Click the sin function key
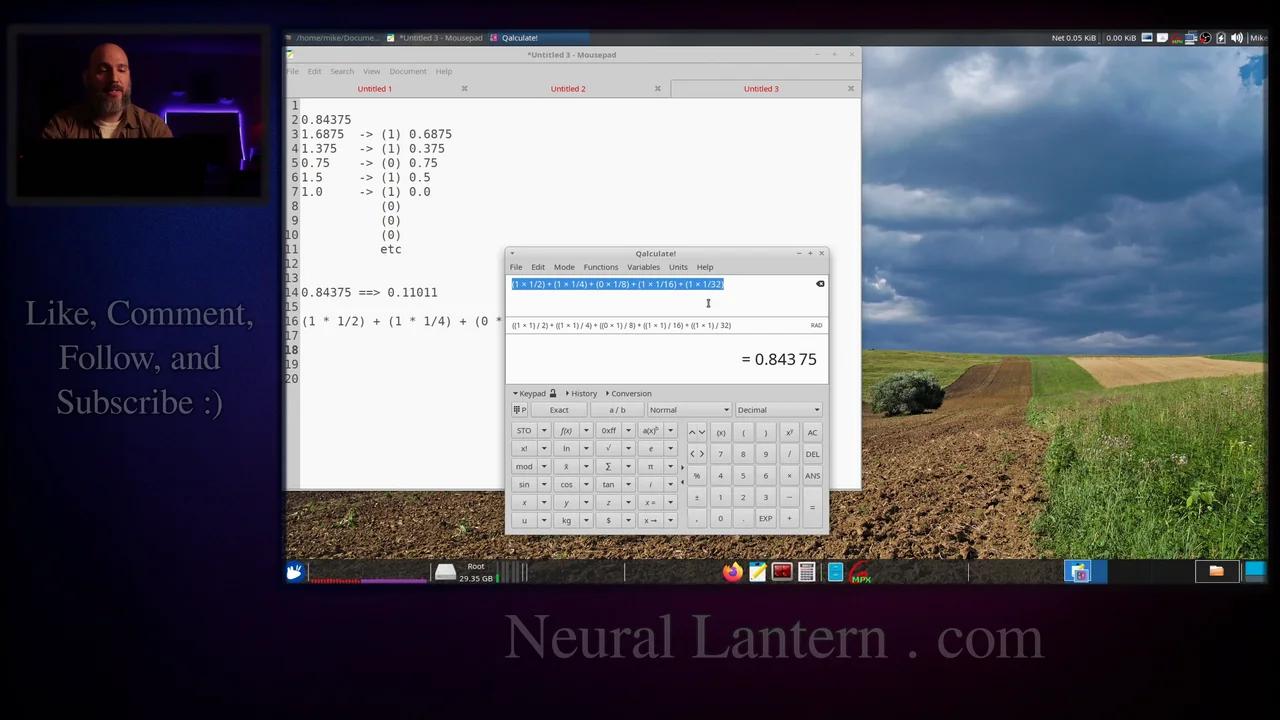Image resolution: width=1280 pixels, height=720 pixels. click(x=523, y=484)
